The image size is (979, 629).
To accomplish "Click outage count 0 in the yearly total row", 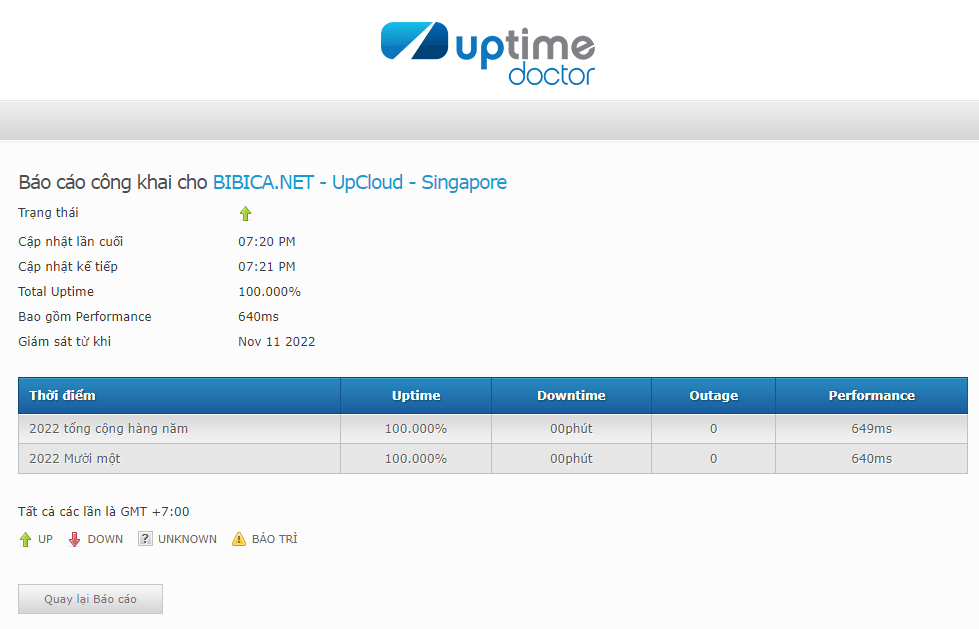I will pos(714,428).
